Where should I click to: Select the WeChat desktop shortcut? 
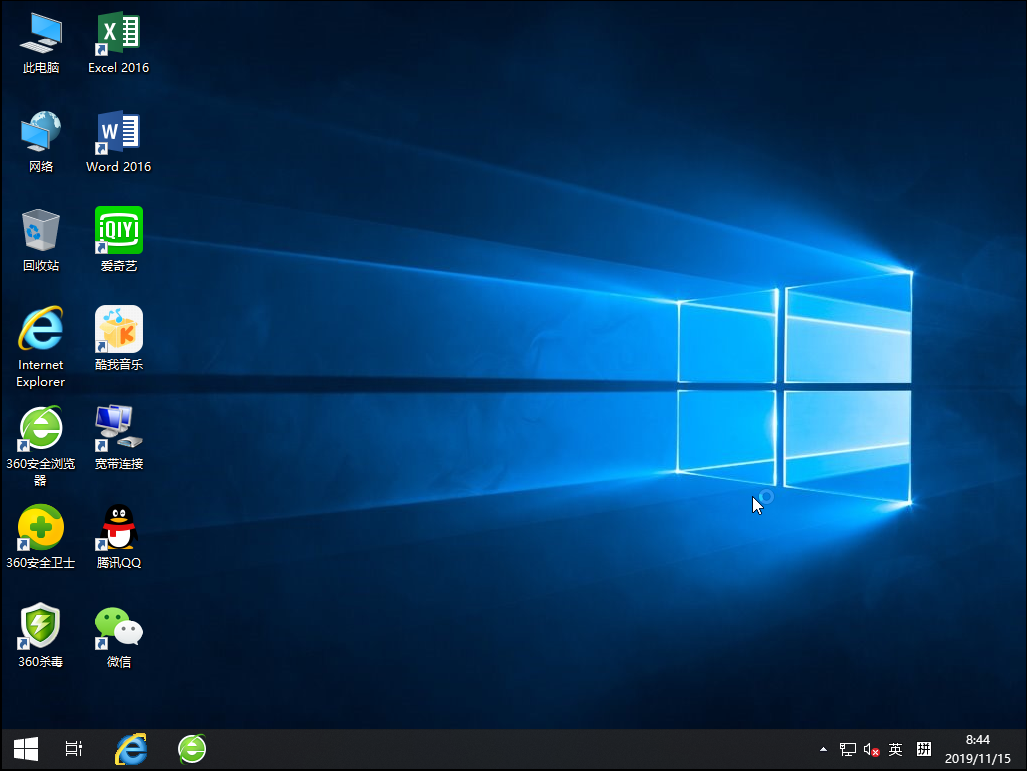118,627
